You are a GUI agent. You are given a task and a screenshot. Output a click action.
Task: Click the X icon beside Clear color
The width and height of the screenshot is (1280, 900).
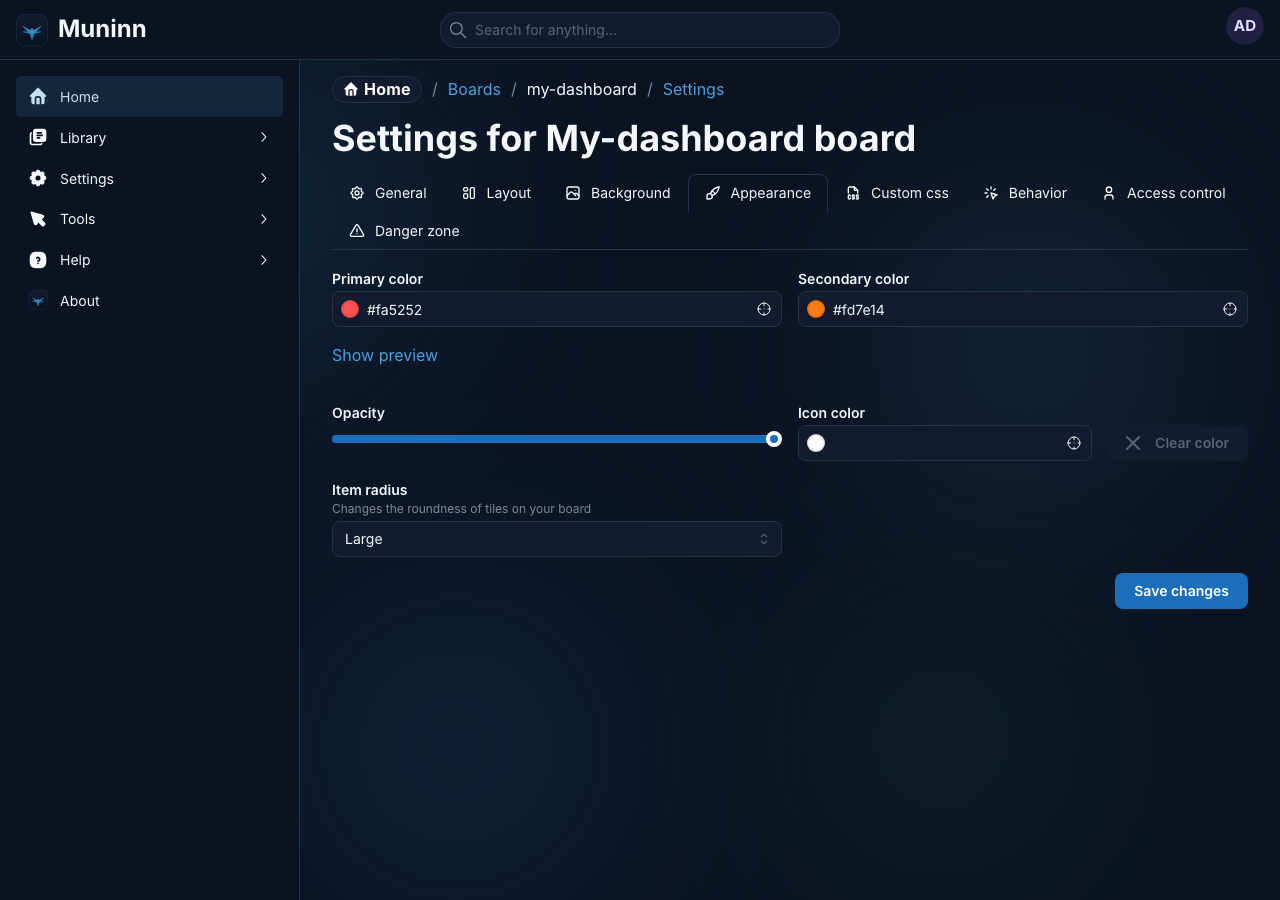click(x=1133, y=443)
